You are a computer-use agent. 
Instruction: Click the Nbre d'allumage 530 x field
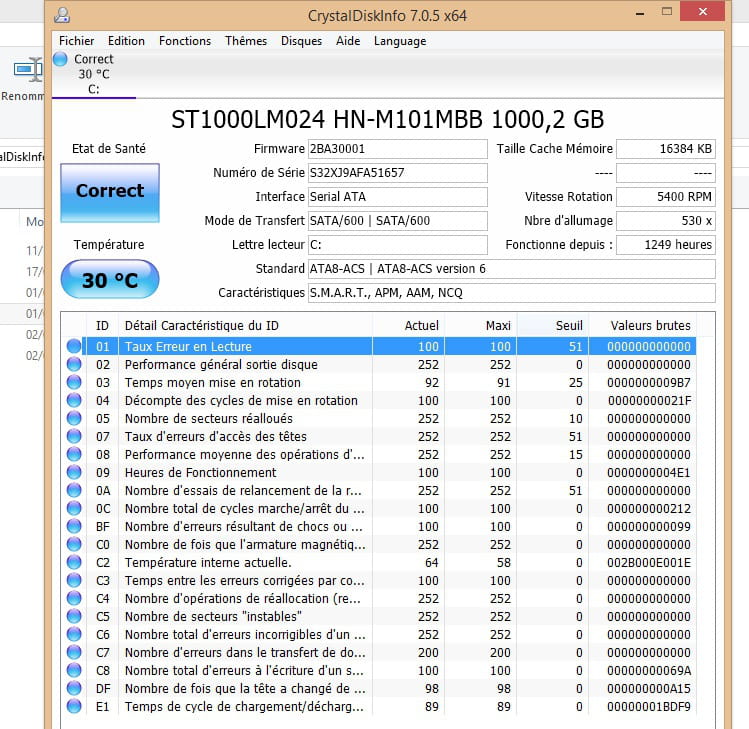click(x=666, y=221)
